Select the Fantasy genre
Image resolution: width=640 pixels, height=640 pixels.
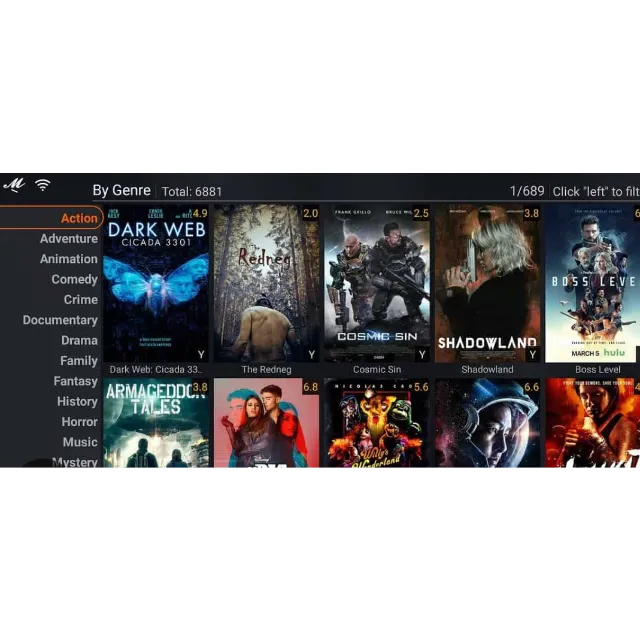(76, 381)
